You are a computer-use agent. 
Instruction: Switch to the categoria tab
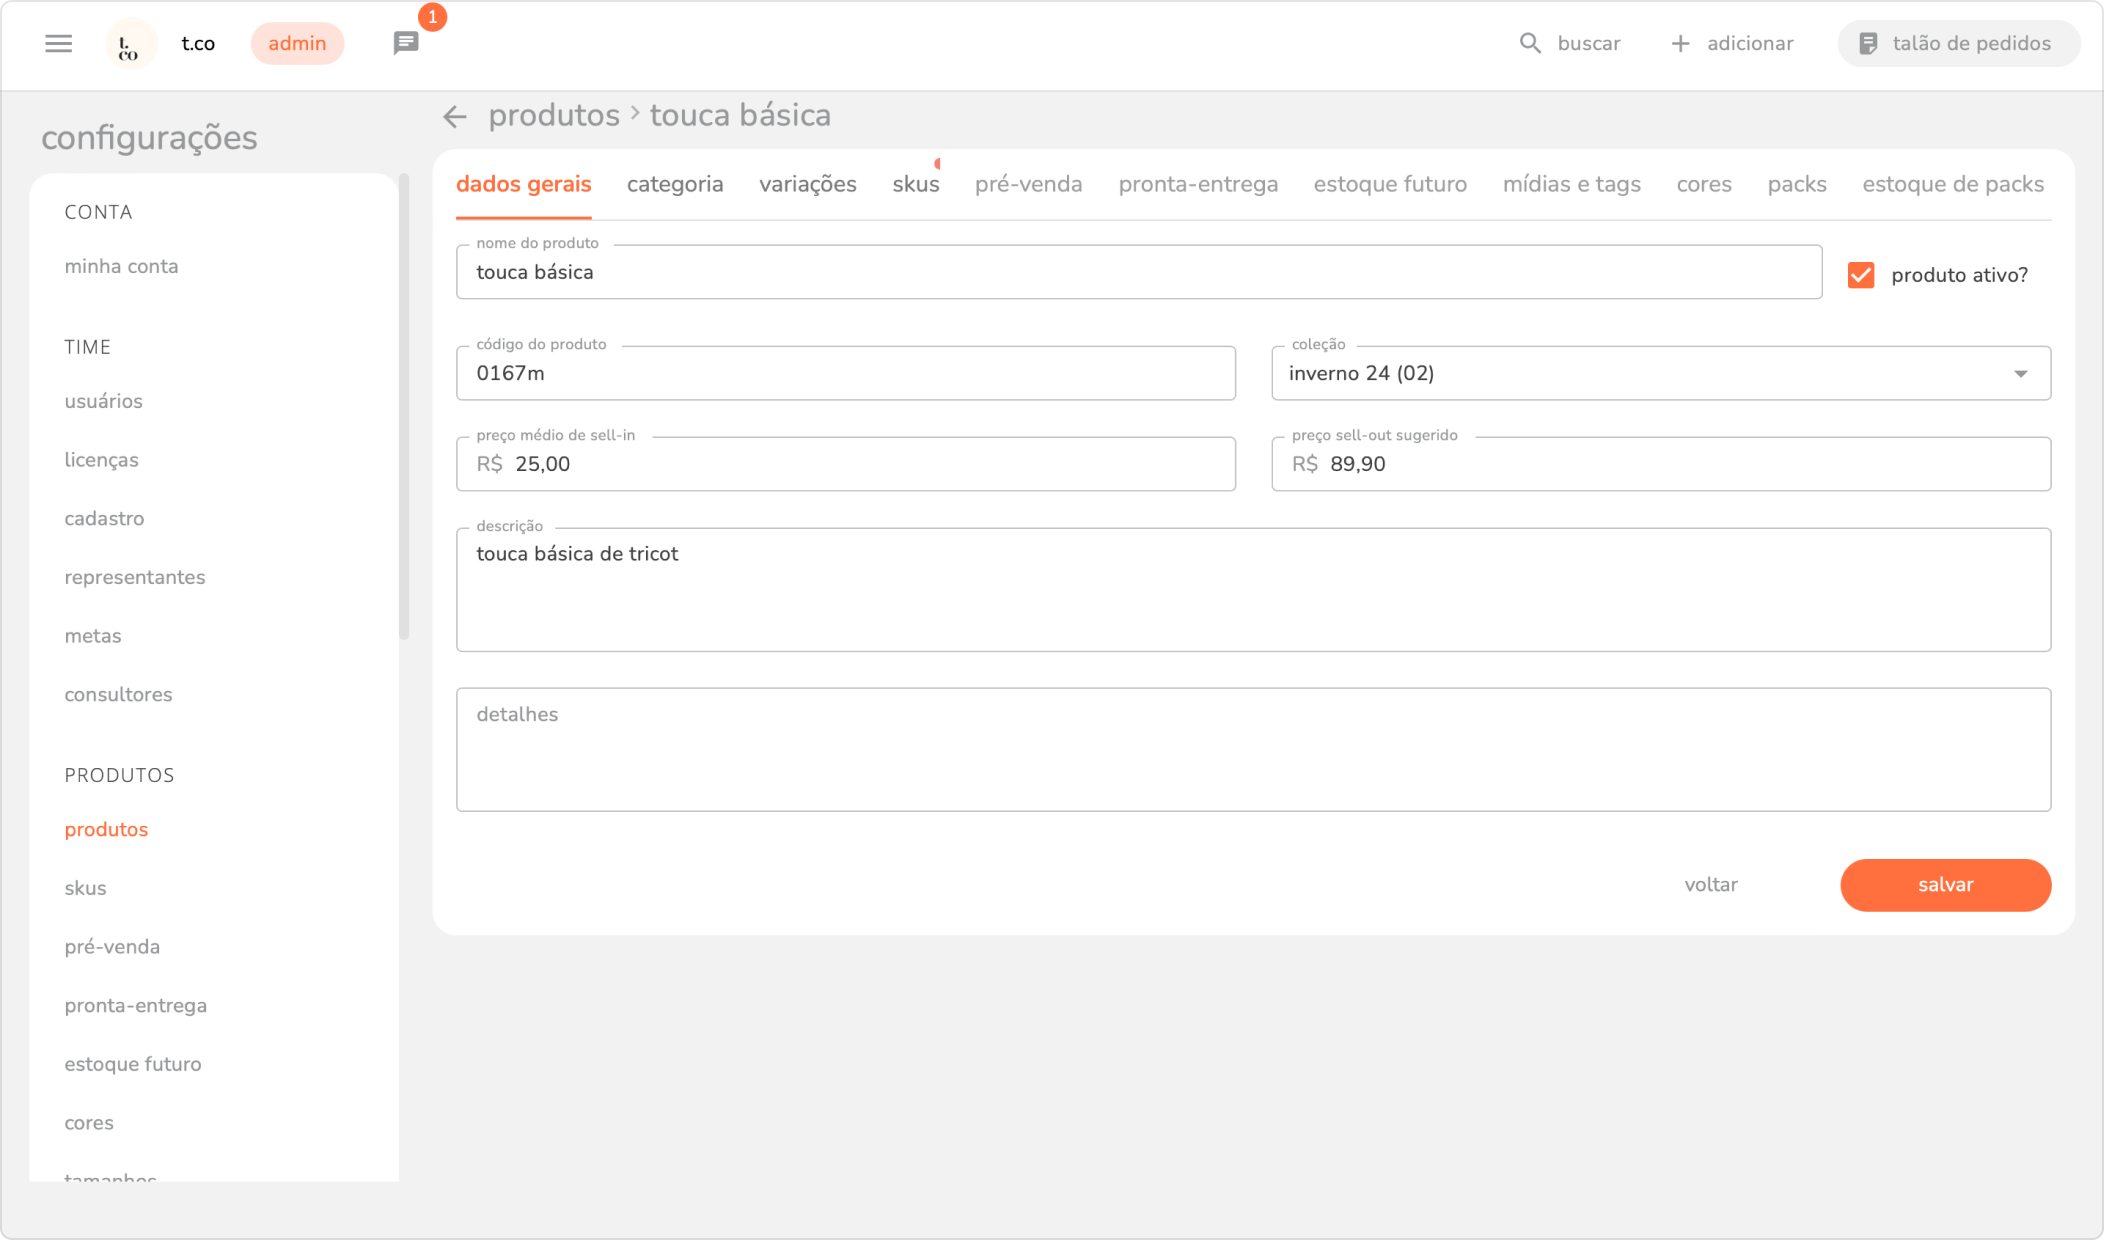tap(675, 185)
